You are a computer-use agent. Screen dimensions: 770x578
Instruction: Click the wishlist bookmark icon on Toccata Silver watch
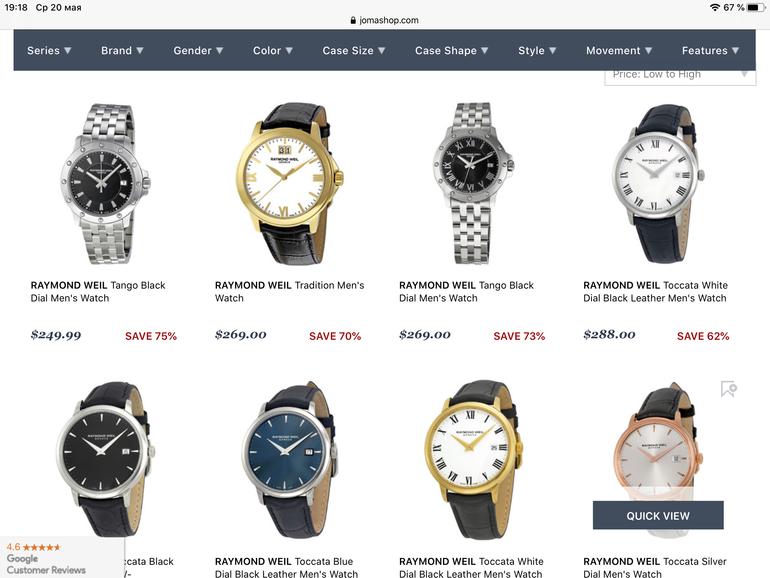729,389
